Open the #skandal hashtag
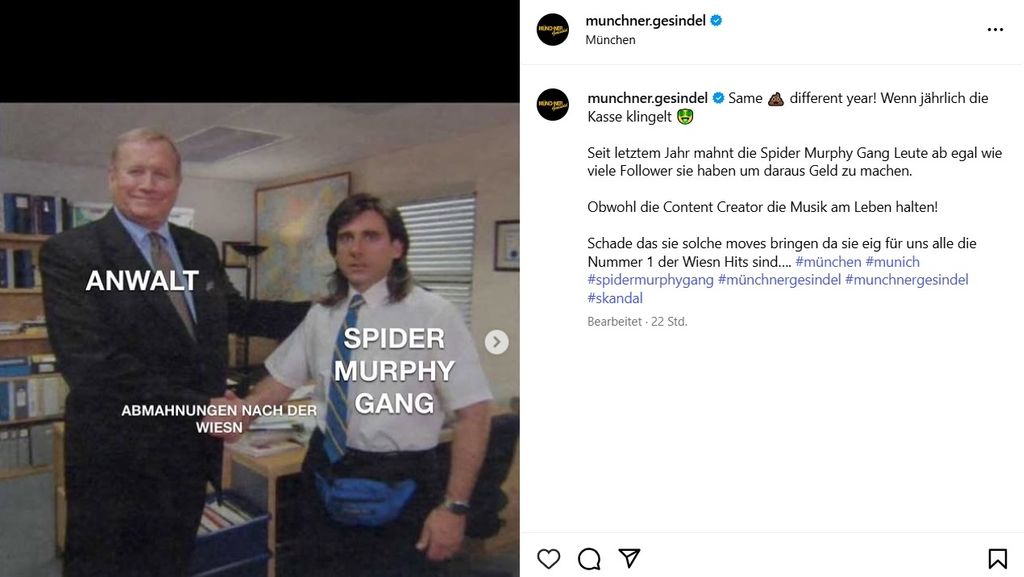This screenshot has height=577, width=1024. tap(615, 298)
